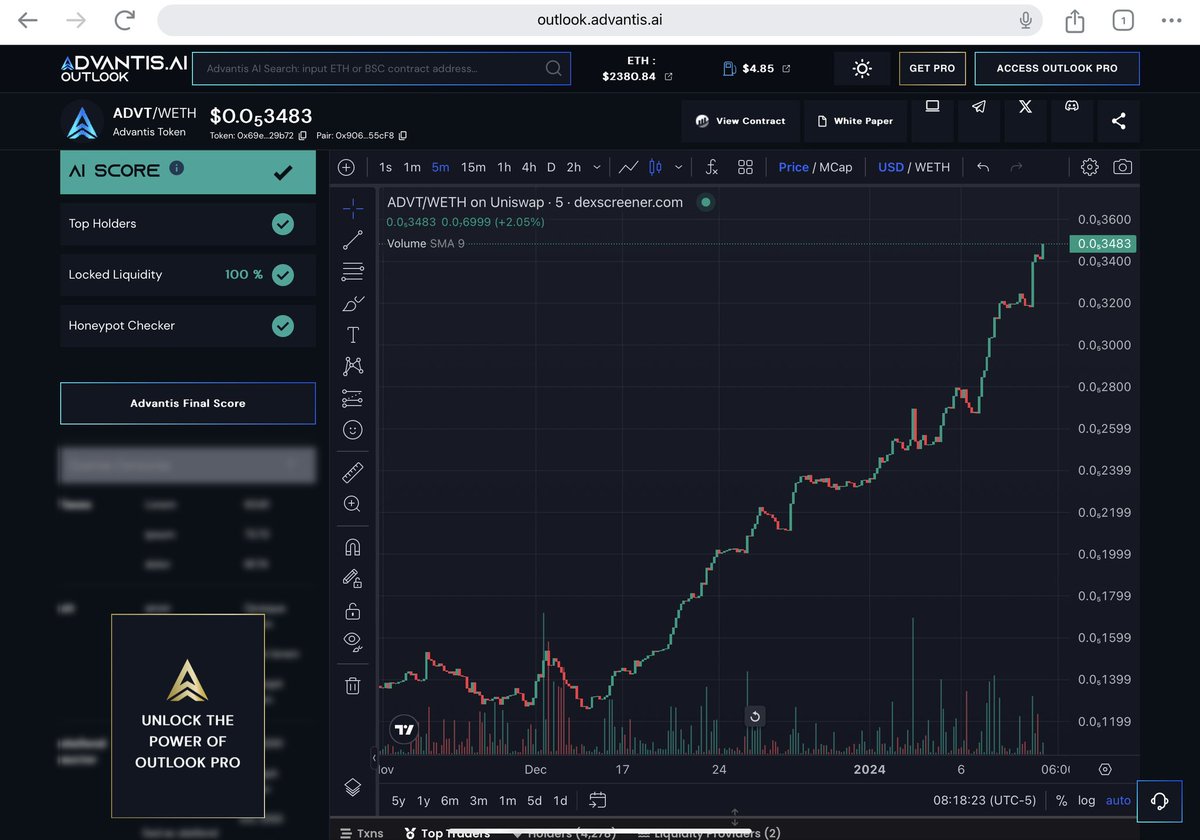Open the emoji icons tool
The image size is (1200, 840).
click(x=352, y=430)
